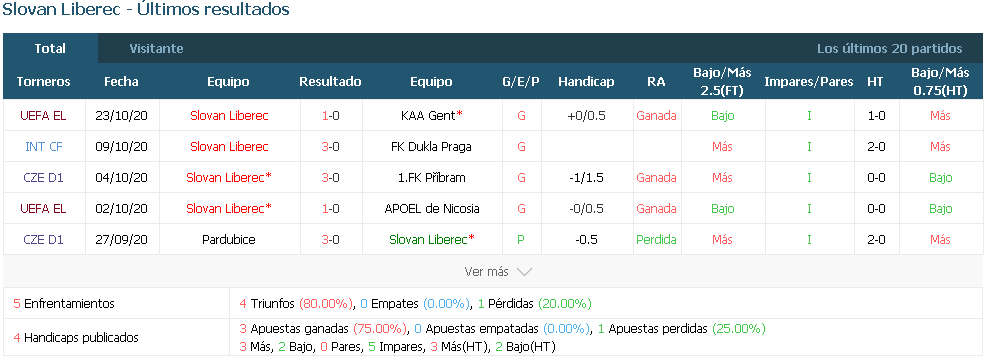Select the Total tab
The width and height of the screenshot is (989, 364).
pyautogui.click(x=50, y=49)
